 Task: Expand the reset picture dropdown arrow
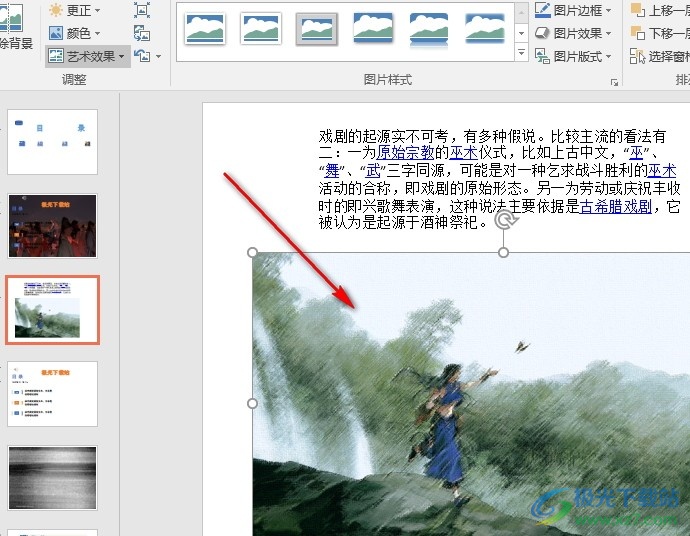158,56
